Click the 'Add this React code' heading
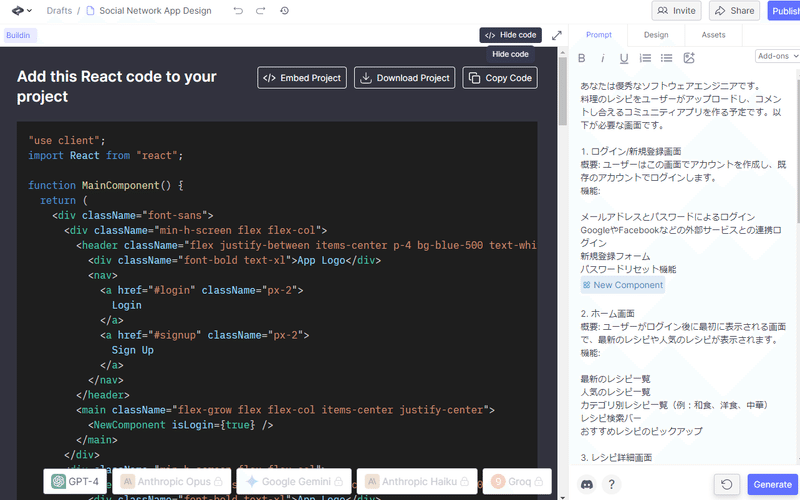Screen dimensions: 800x500 coord(117,86)
